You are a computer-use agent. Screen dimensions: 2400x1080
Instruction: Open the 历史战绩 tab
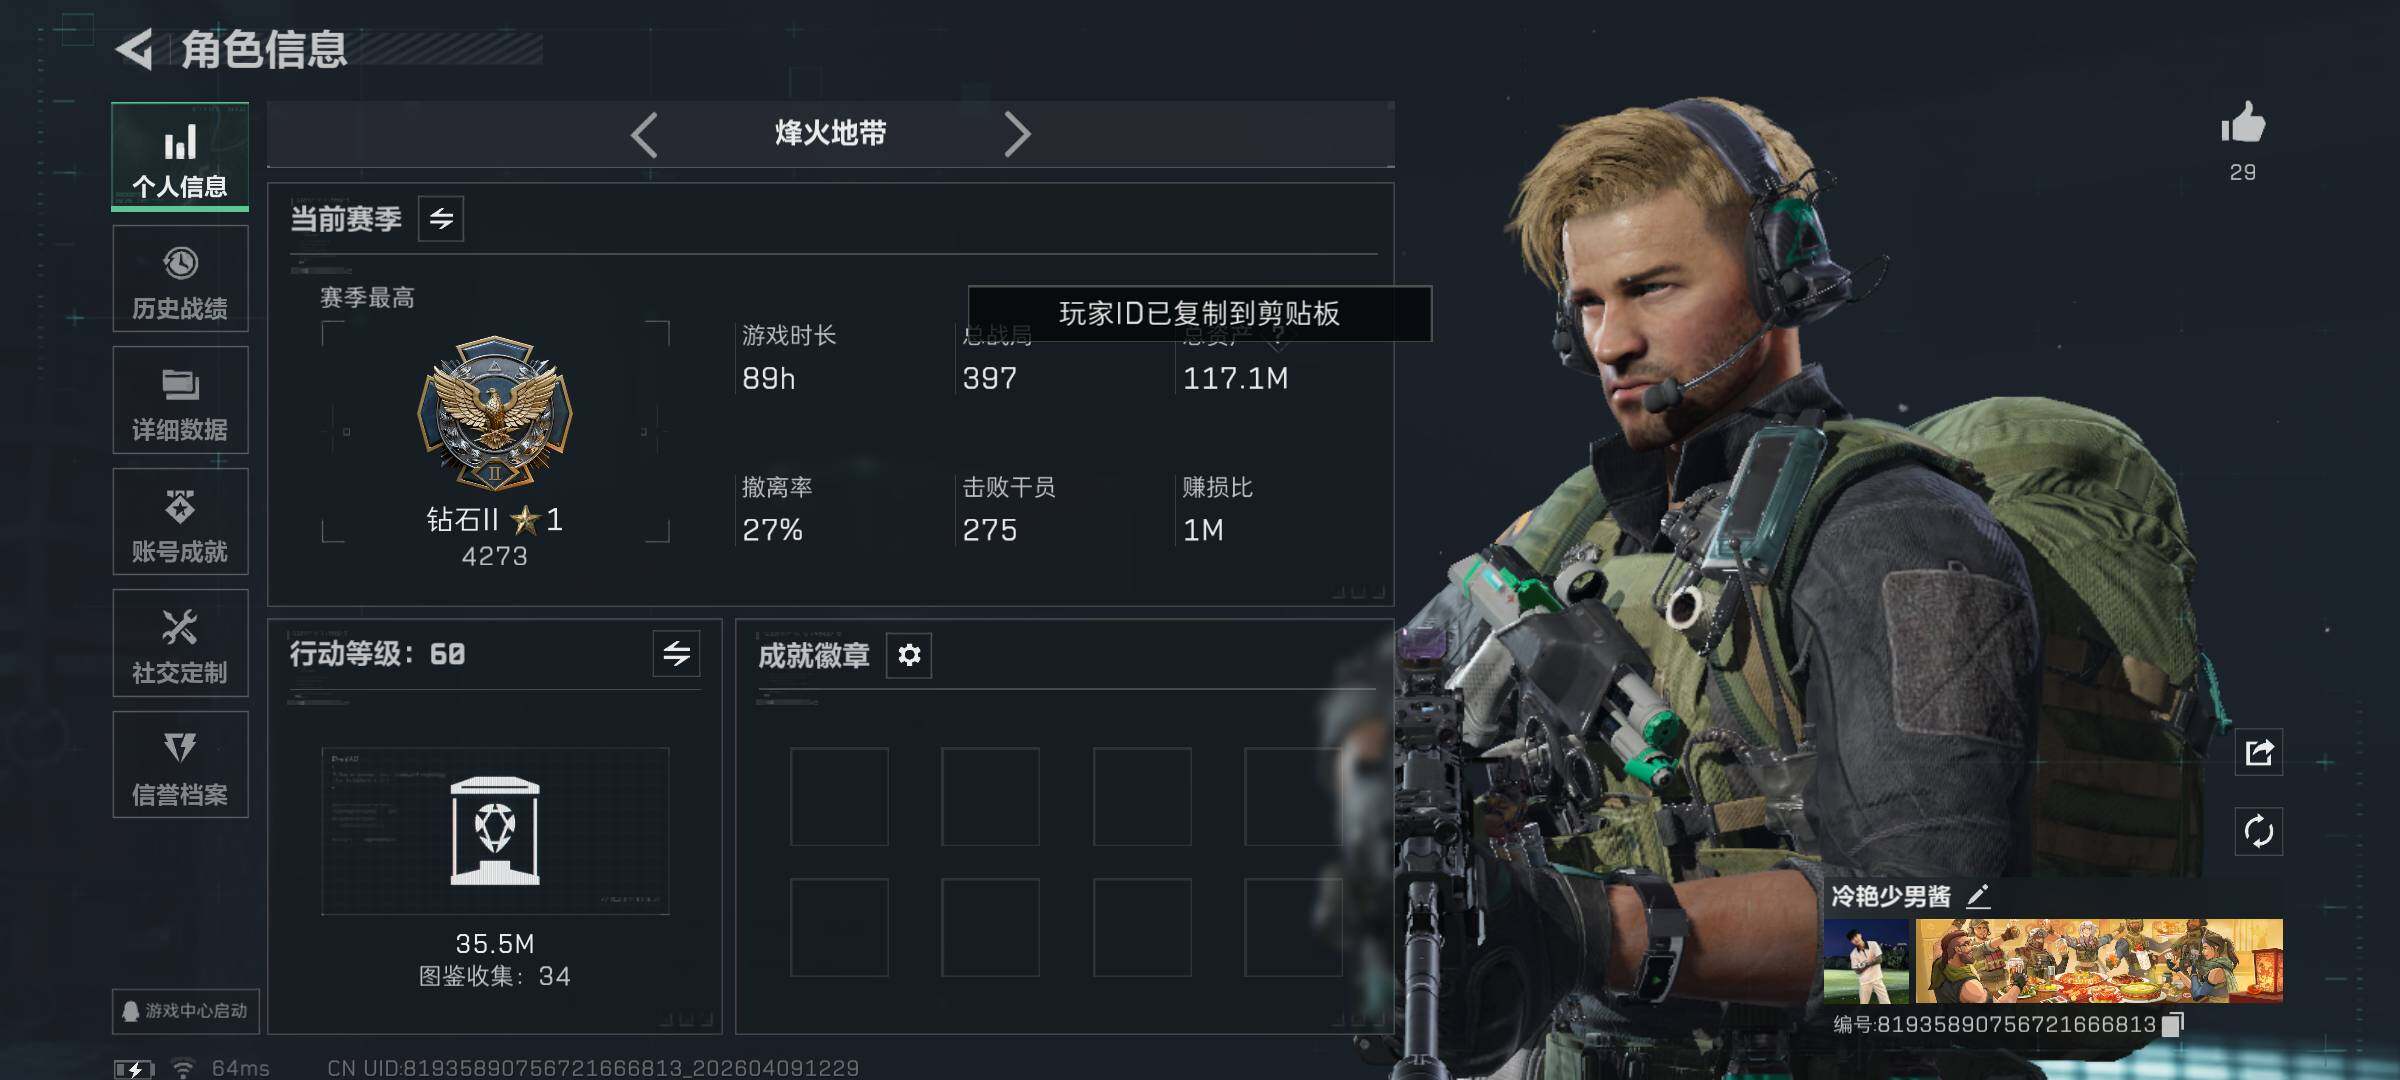pyautogui.click(x=180, y=279)
